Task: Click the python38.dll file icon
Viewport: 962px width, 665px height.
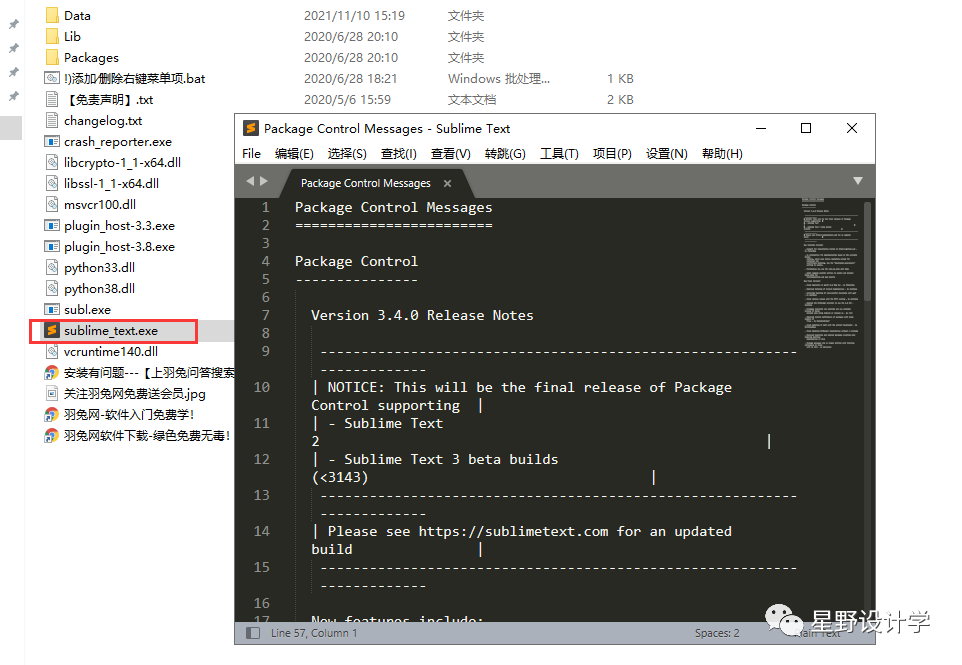Action: click(x=52, y=288)
